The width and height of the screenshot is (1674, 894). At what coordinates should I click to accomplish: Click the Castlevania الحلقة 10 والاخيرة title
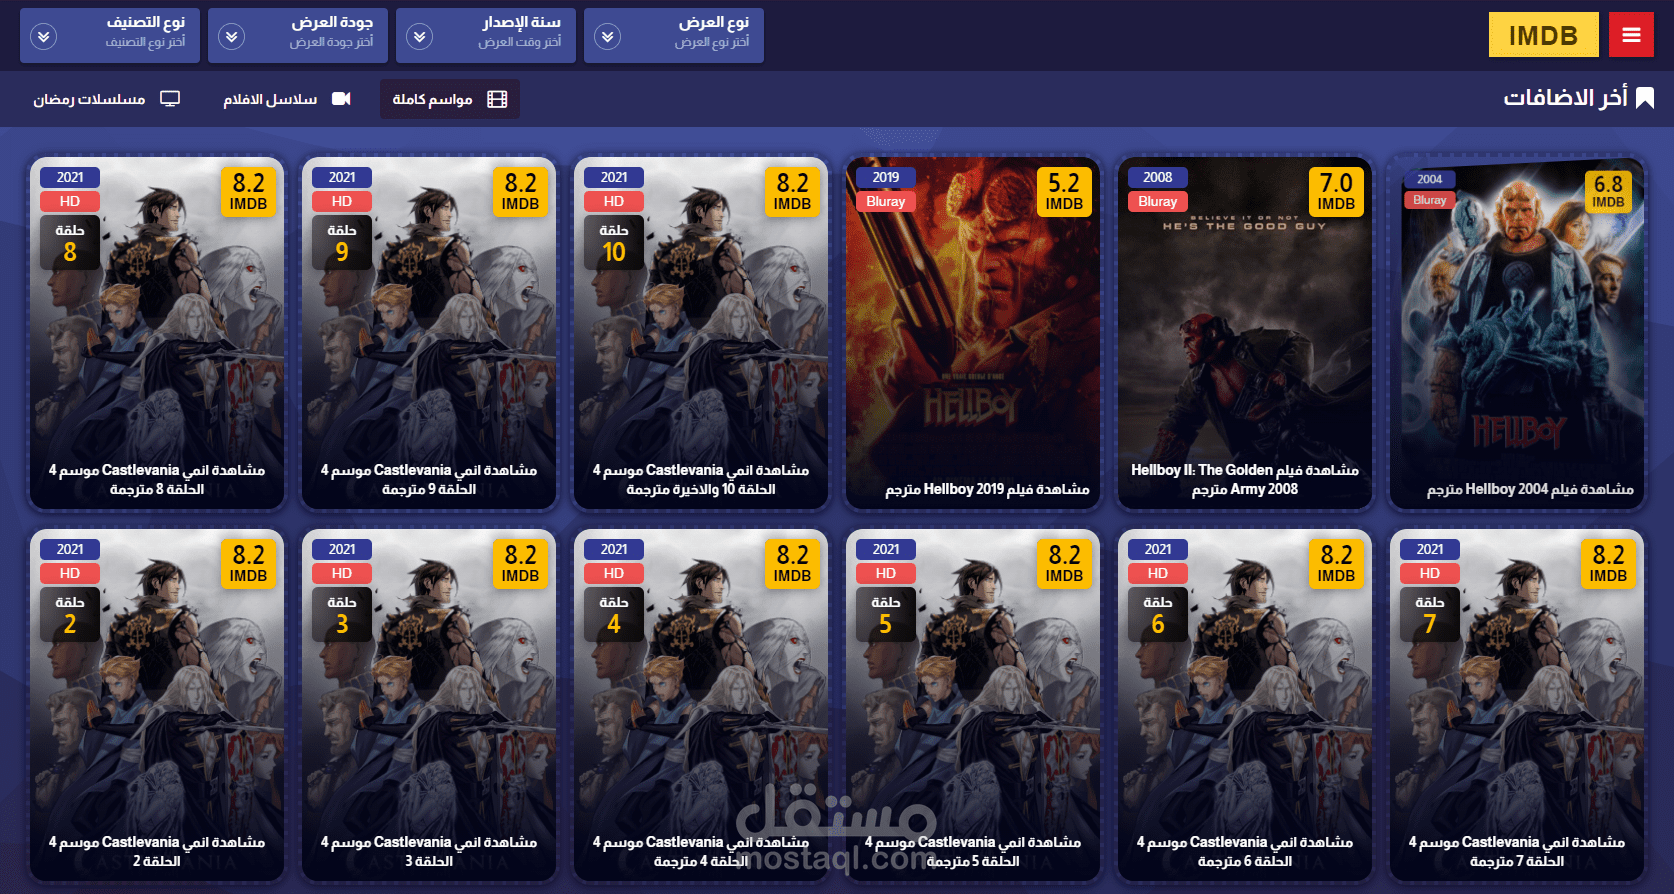point(701,479)
